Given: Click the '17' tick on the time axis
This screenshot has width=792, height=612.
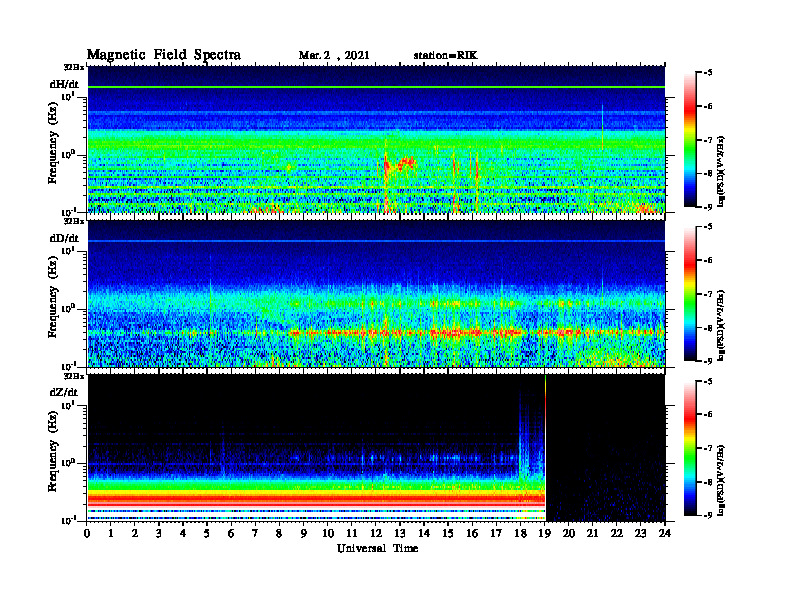Looking at the screenshot, I should pos(496,534).
